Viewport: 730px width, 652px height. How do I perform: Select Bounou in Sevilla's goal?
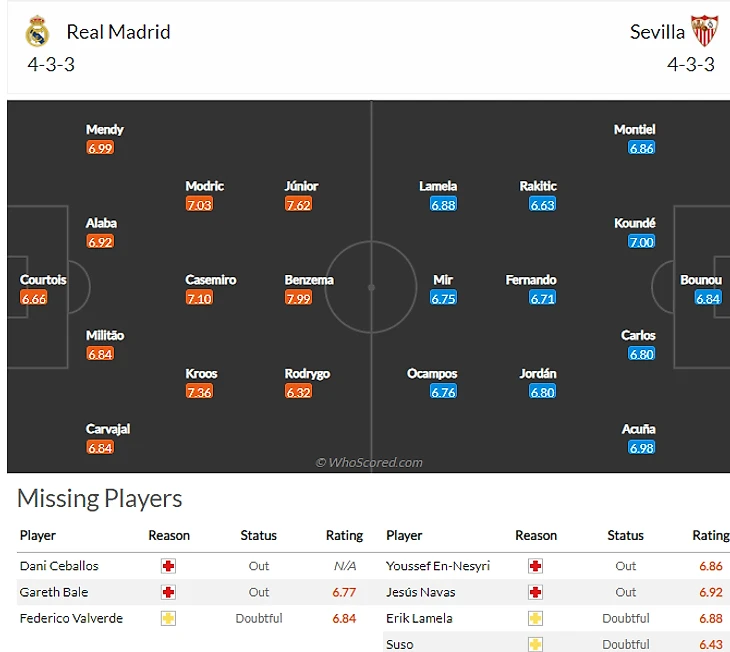pyautogui.click(x=700, y=280)
